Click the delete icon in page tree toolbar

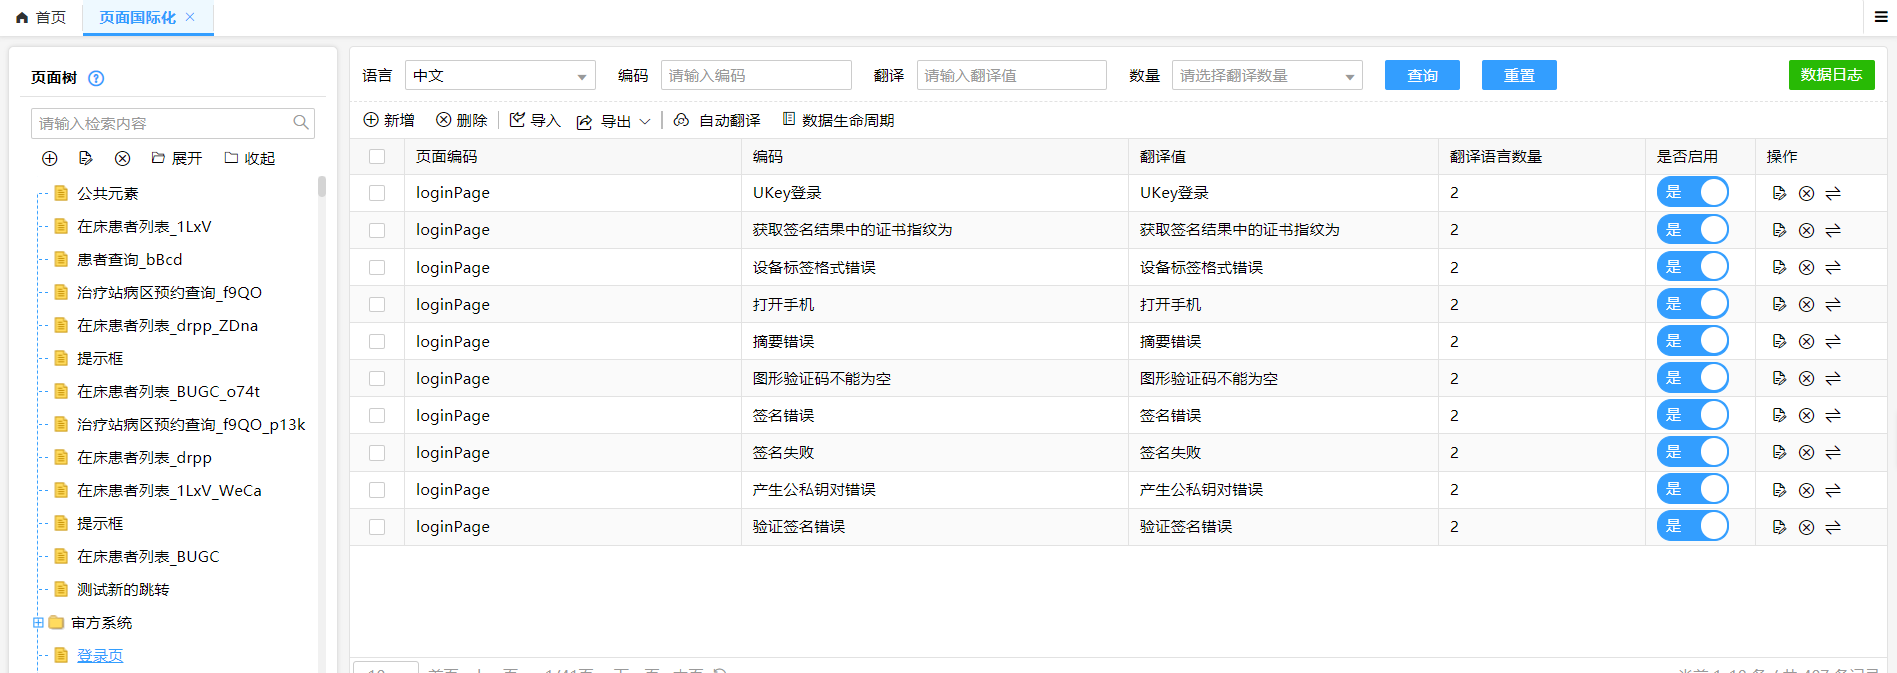(x=122, y=158)
